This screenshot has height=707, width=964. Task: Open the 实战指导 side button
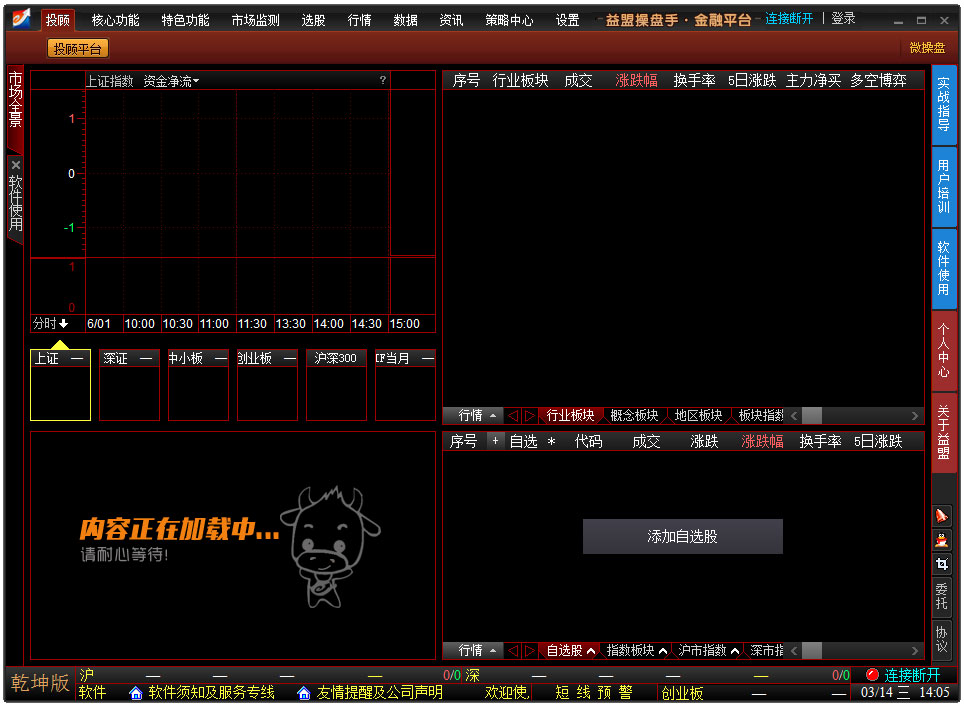[944, 104]
